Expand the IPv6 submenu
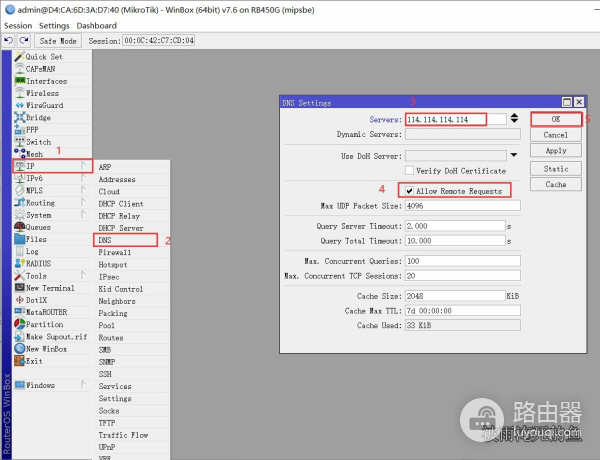 (x=53, y=178)
